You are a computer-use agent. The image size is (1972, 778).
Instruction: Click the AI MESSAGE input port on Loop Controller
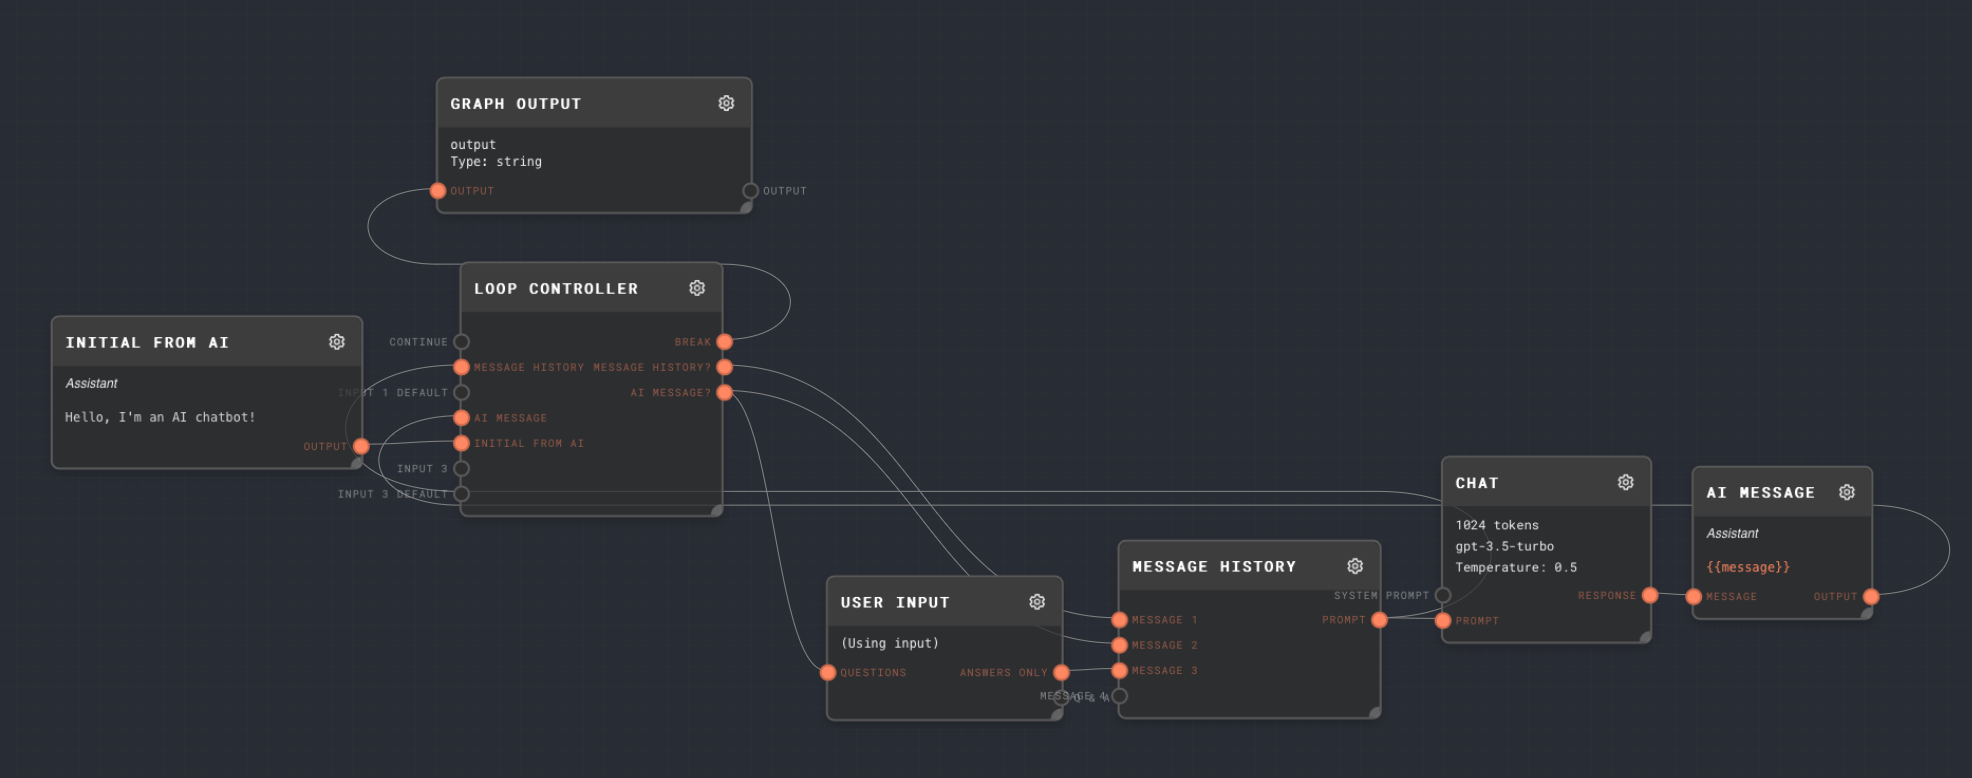point(461,418)
